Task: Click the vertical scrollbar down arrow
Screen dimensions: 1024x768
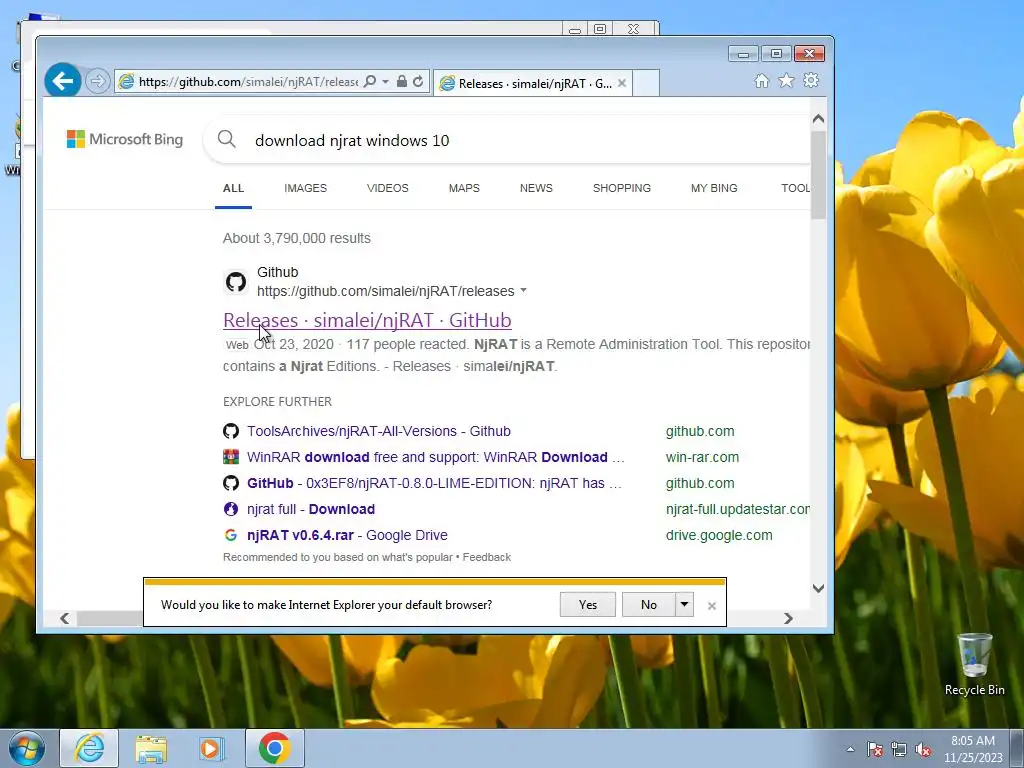Action: point(818,588)
